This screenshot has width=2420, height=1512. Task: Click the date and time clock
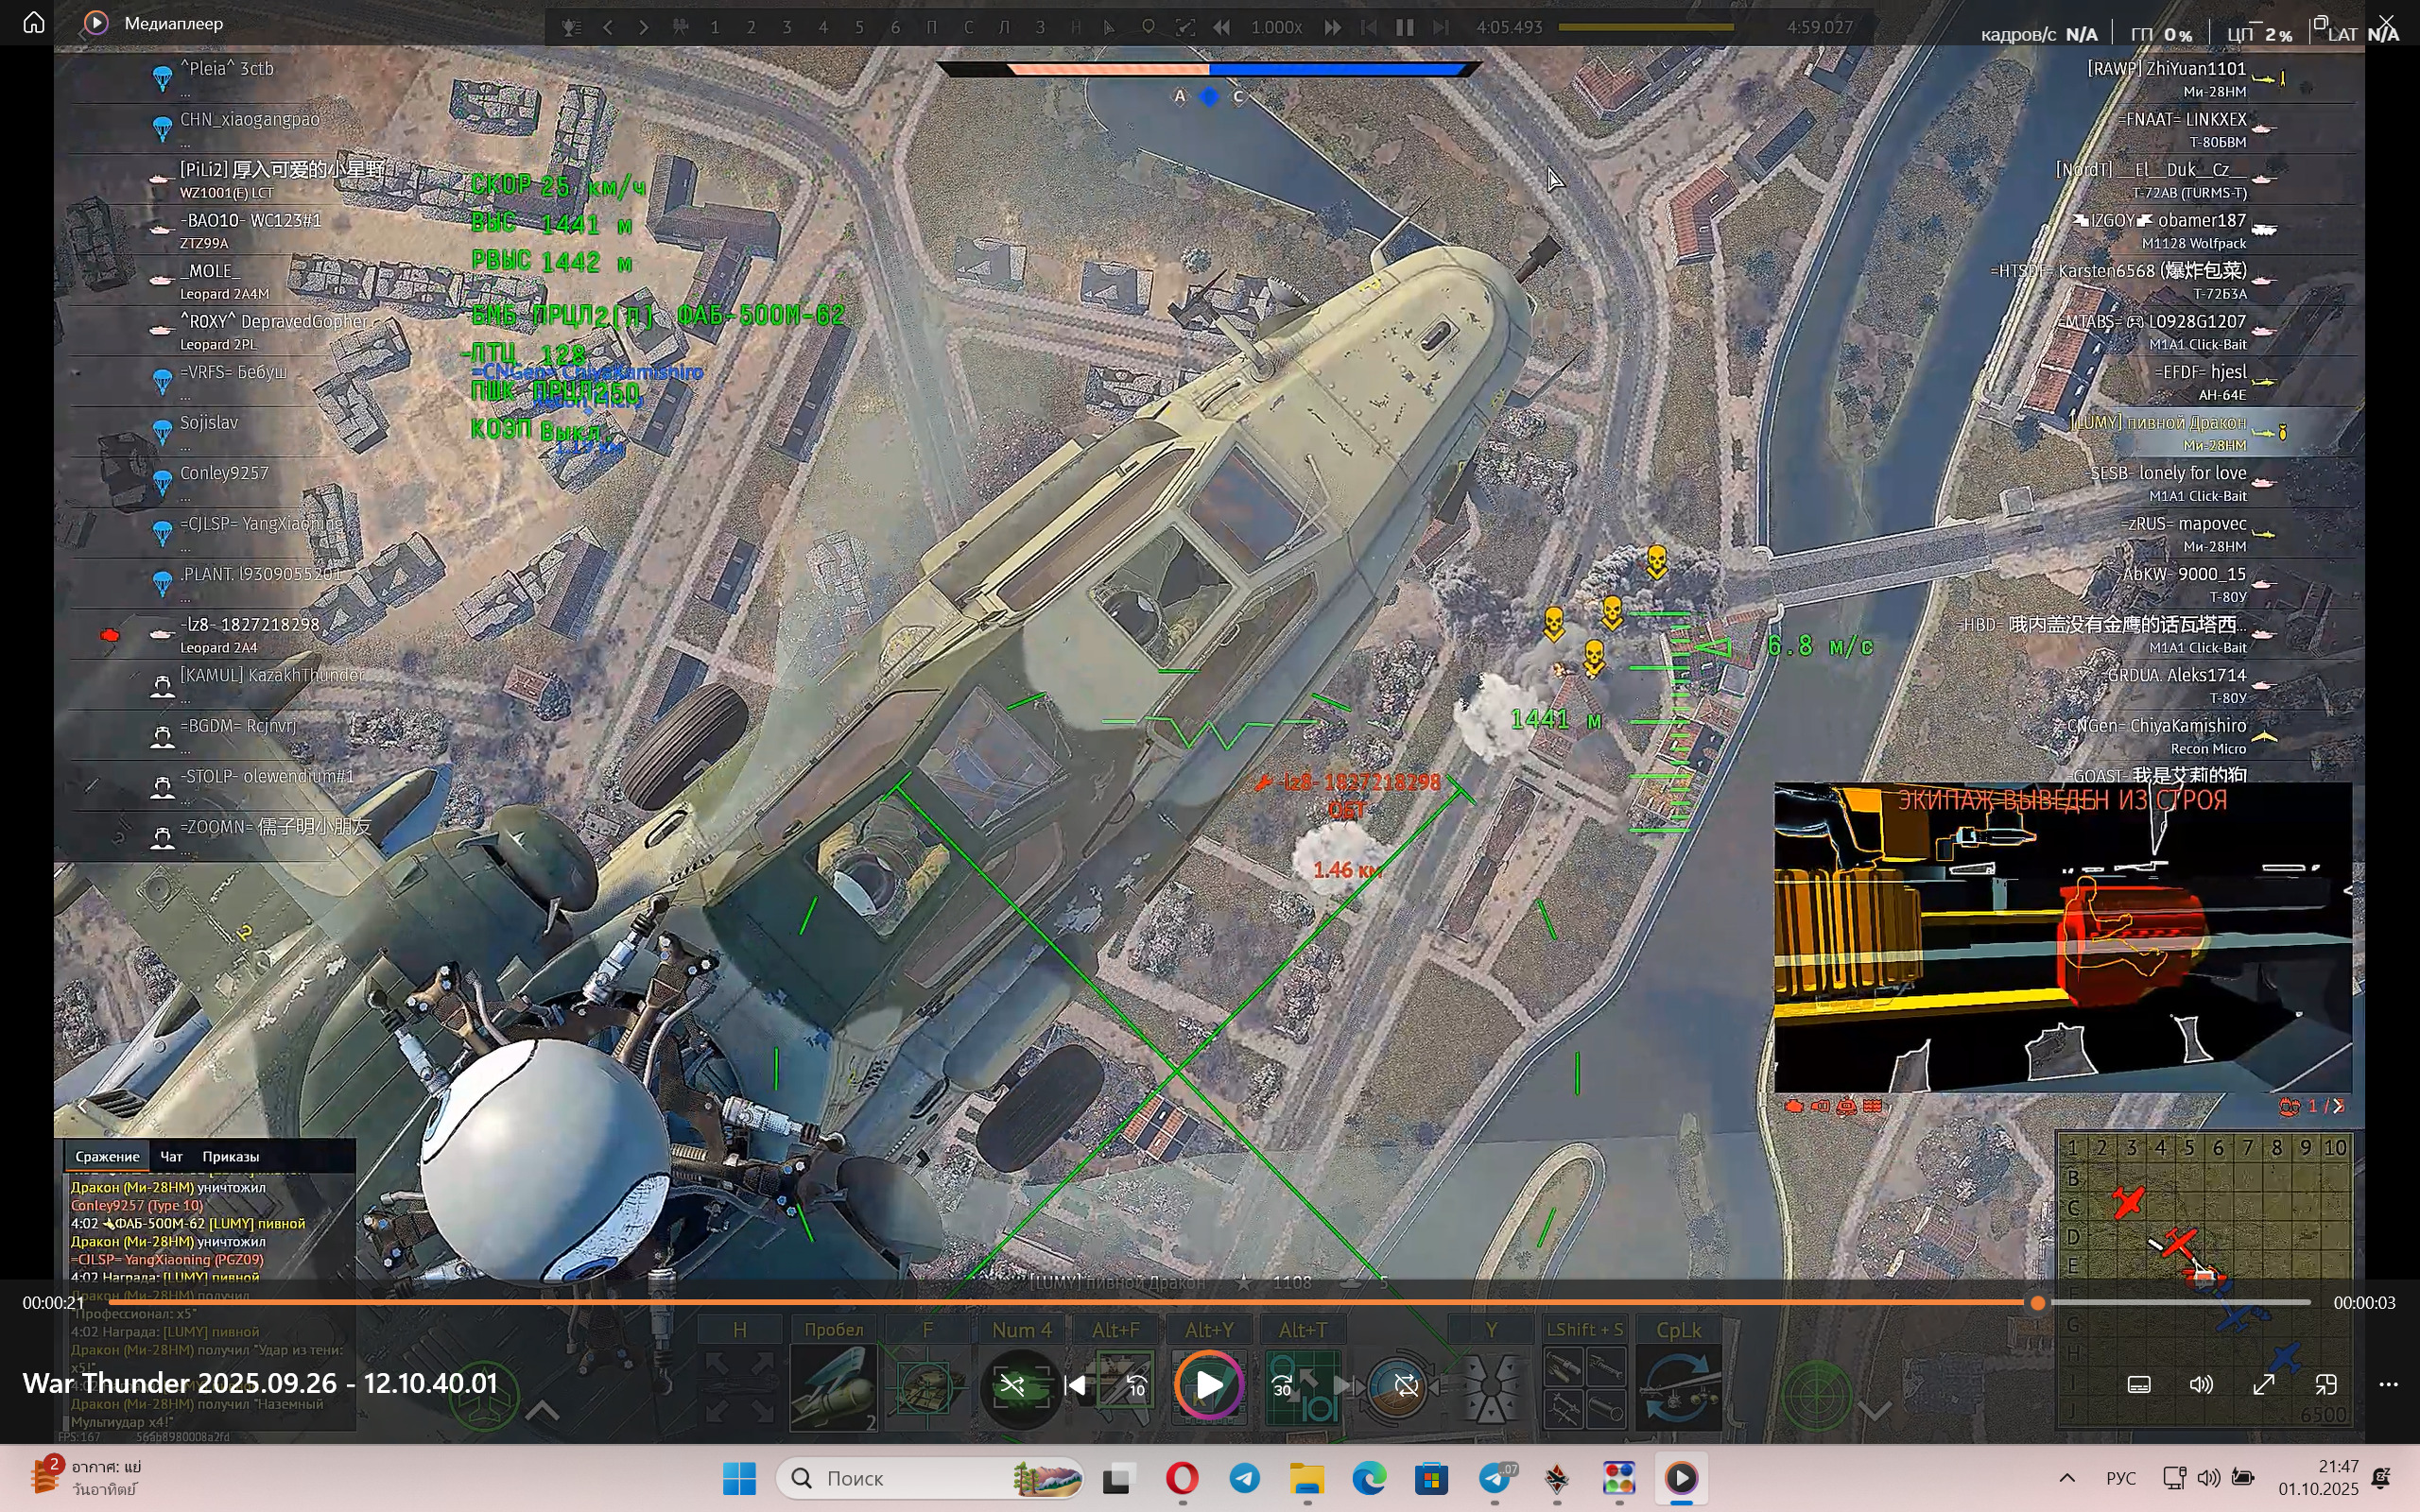2318,1478
